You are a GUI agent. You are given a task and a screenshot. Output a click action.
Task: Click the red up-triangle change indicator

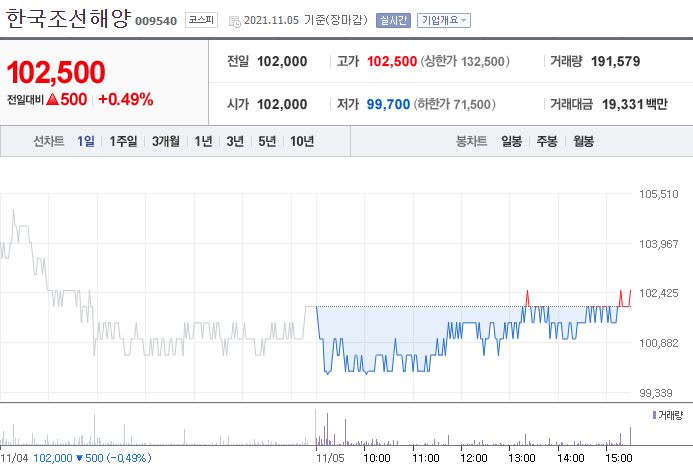[52, 99]
